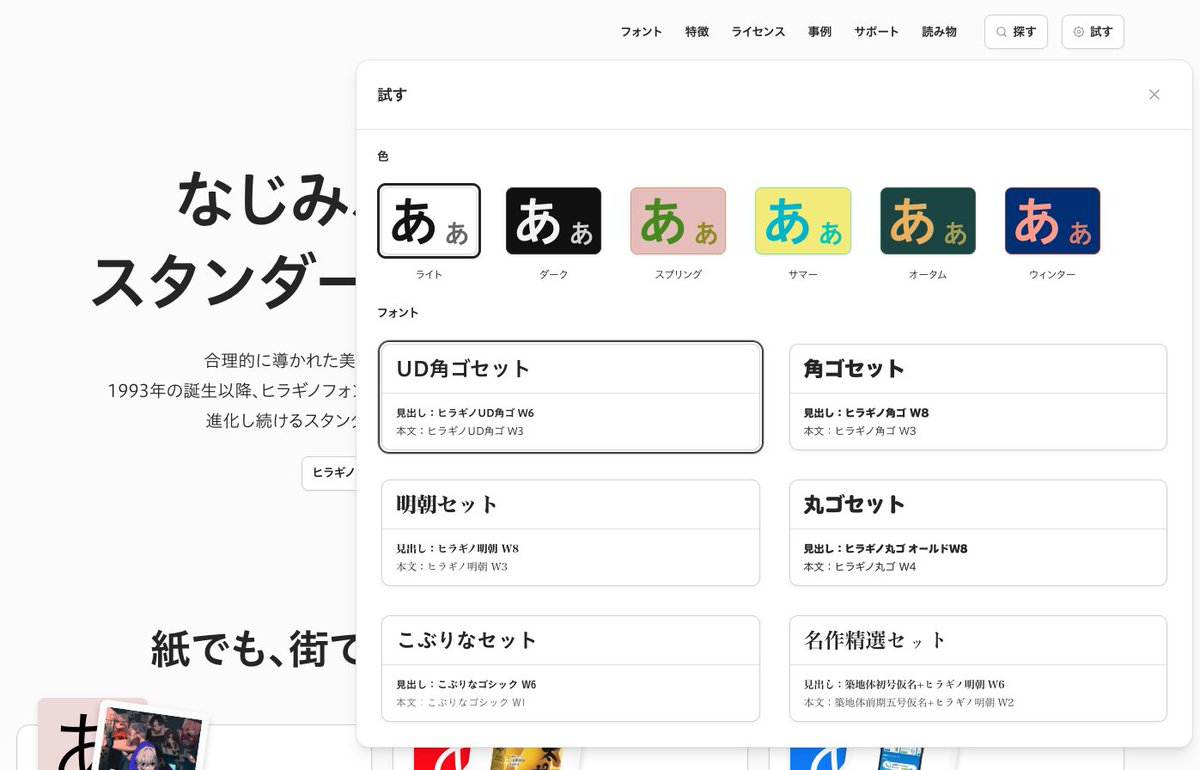
Task: Select the 丸ゴセット font set
Action: 978,533
